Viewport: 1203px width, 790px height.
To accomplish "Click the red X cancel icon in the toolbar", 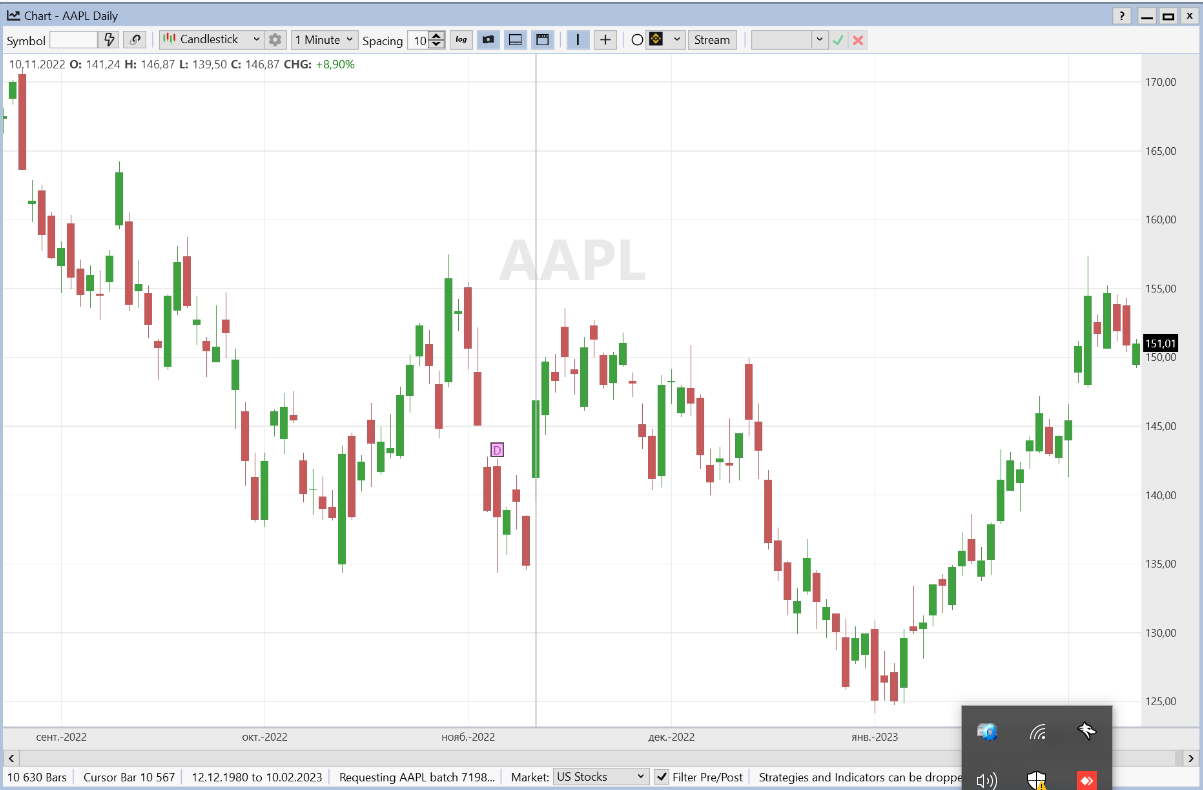I will [x=858, y=40].
